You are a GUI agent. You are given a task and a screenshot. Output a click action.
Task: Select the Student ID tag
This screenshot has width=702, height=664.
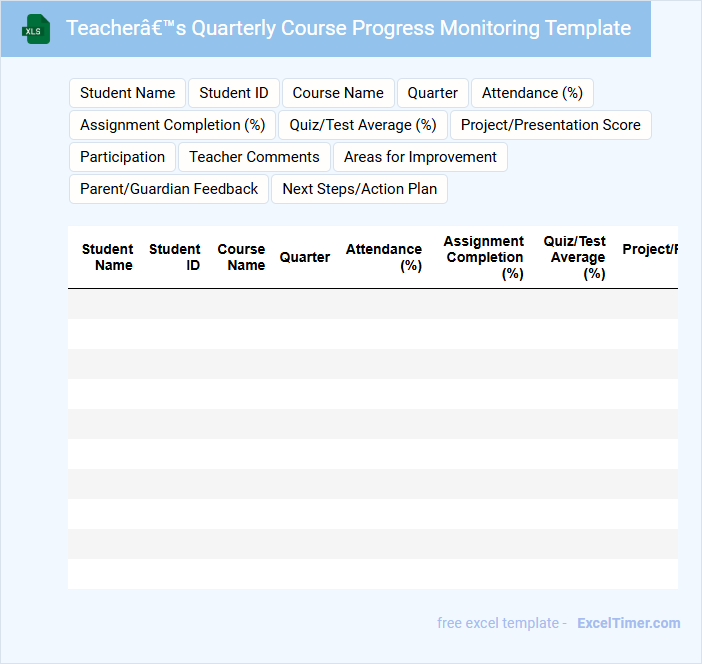coord(234,93)
